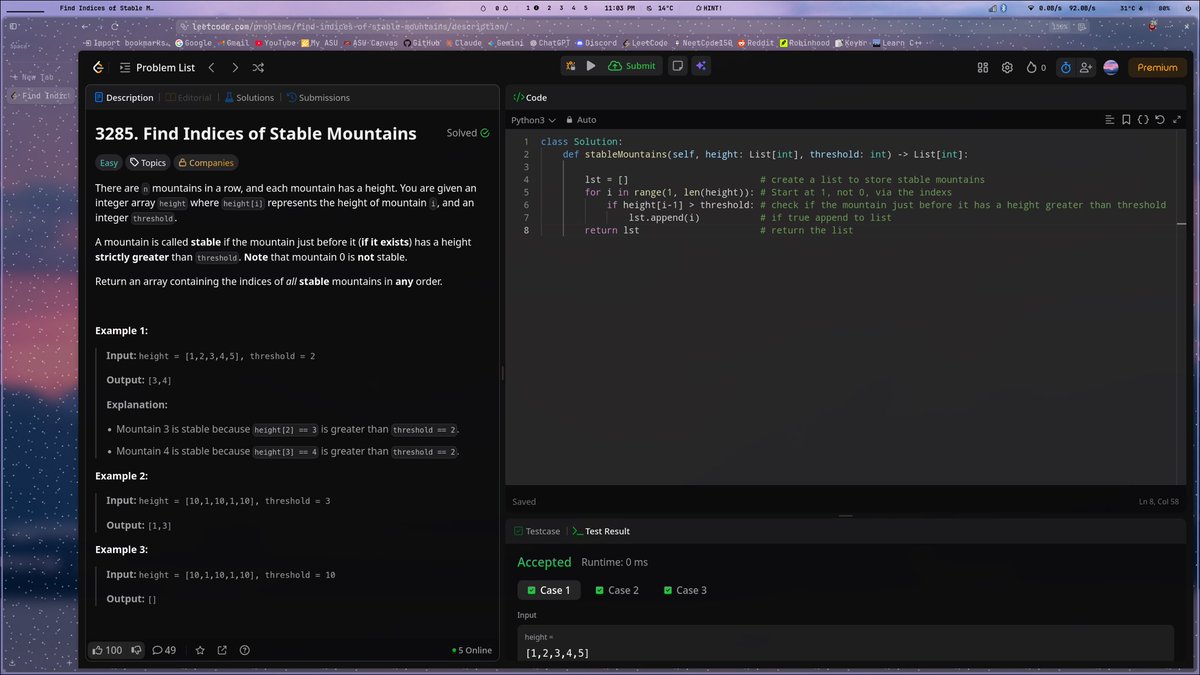Open the 49 comments icon
The height and width of the screenshot is (675, 1200).
point(164,650)
